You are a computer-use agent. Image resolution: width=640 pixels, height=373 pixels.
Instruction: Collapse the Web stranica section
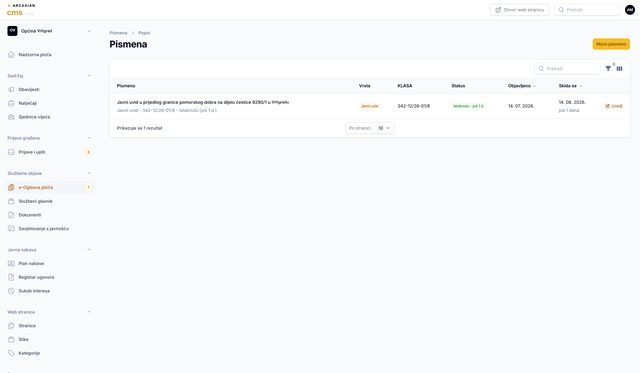coord(89,312)
